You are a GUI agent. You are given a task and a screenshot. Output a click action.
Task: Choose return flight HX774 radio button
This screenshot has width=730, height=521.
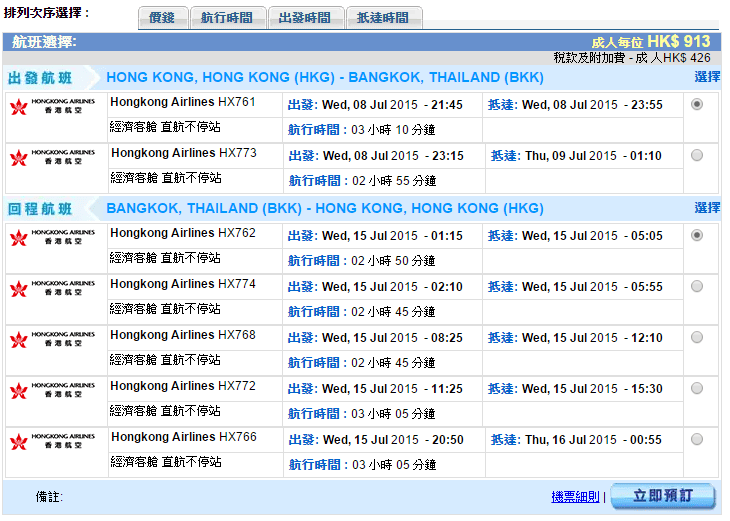[x=697, y=286]
